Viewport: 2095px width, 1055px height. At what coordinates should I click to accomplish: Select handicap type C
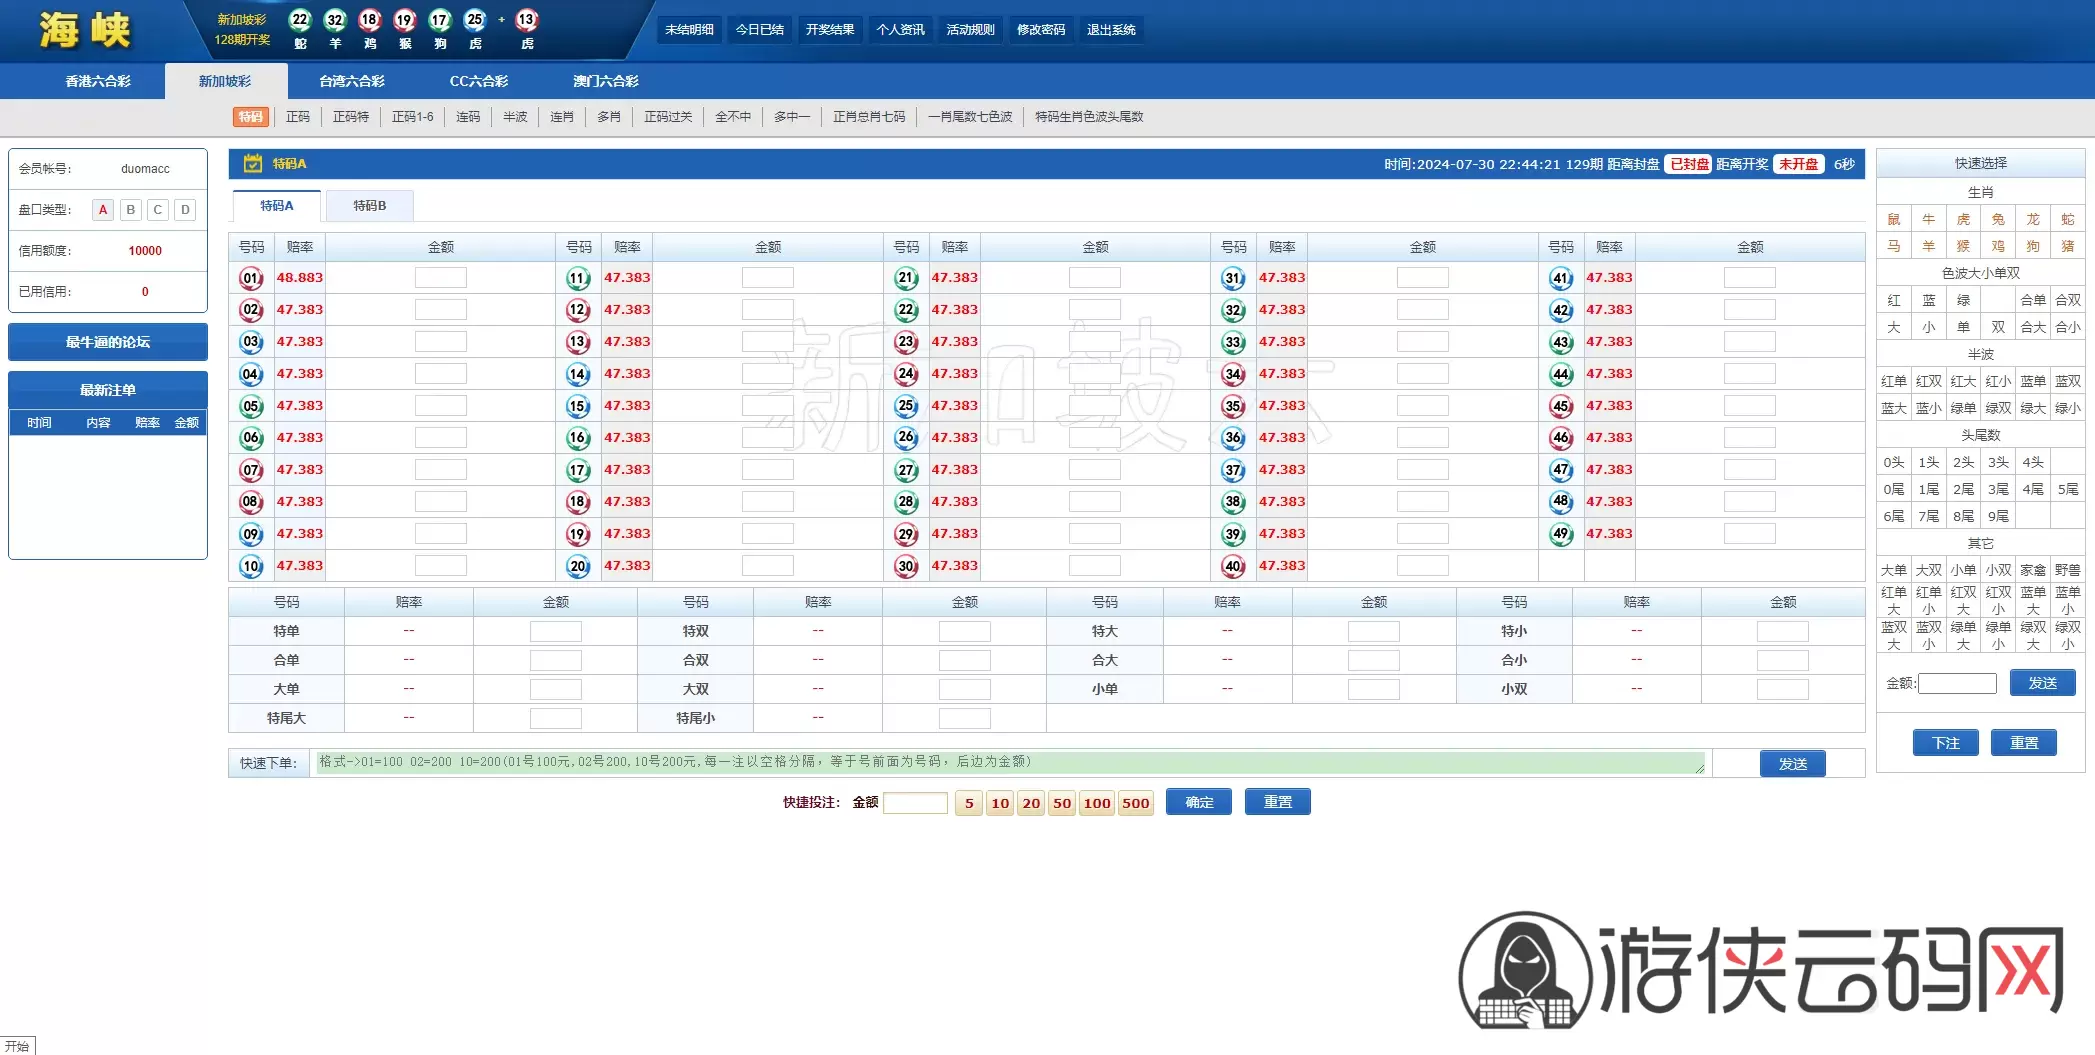[158, 210]
